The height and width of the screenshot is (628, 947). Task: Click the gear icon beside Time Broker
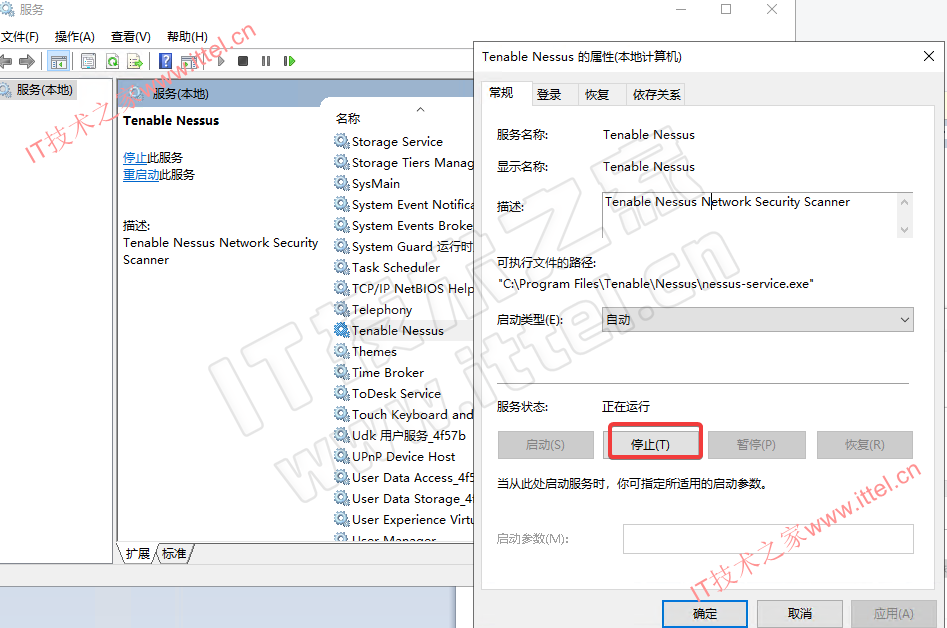pyautogui.click(x=342, y=372)
